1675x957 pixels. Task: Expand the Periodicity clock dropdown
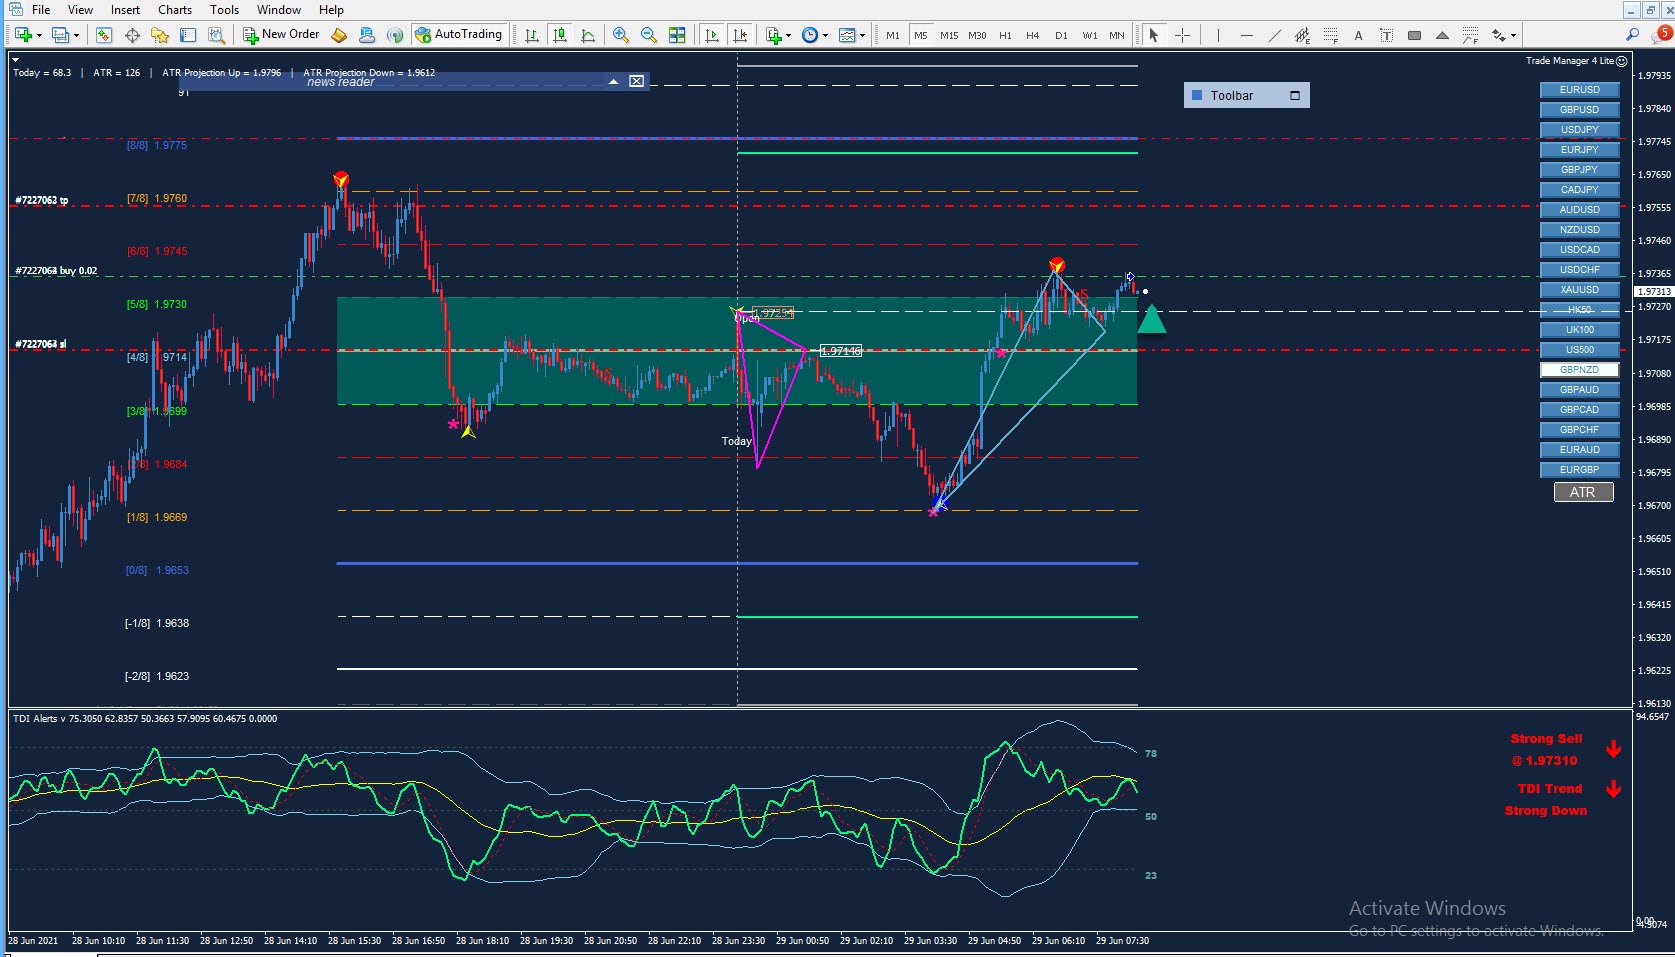pyautogui.click(x=825, y=35)
